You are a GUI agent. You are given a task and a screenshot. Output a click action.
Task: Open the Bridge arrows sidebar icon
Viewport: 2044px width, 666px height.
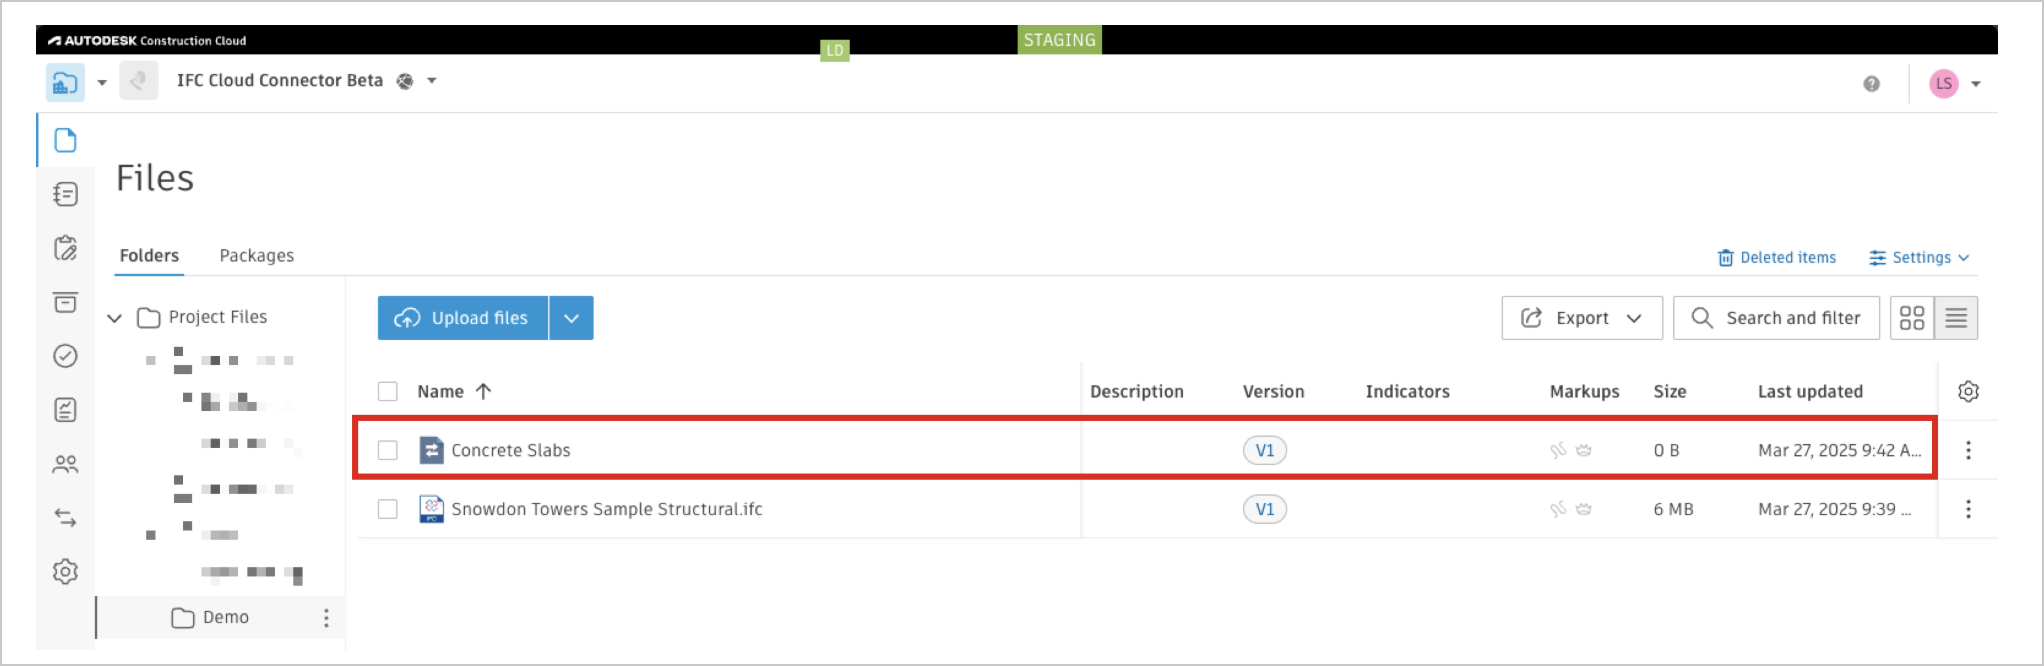point(65,518)
